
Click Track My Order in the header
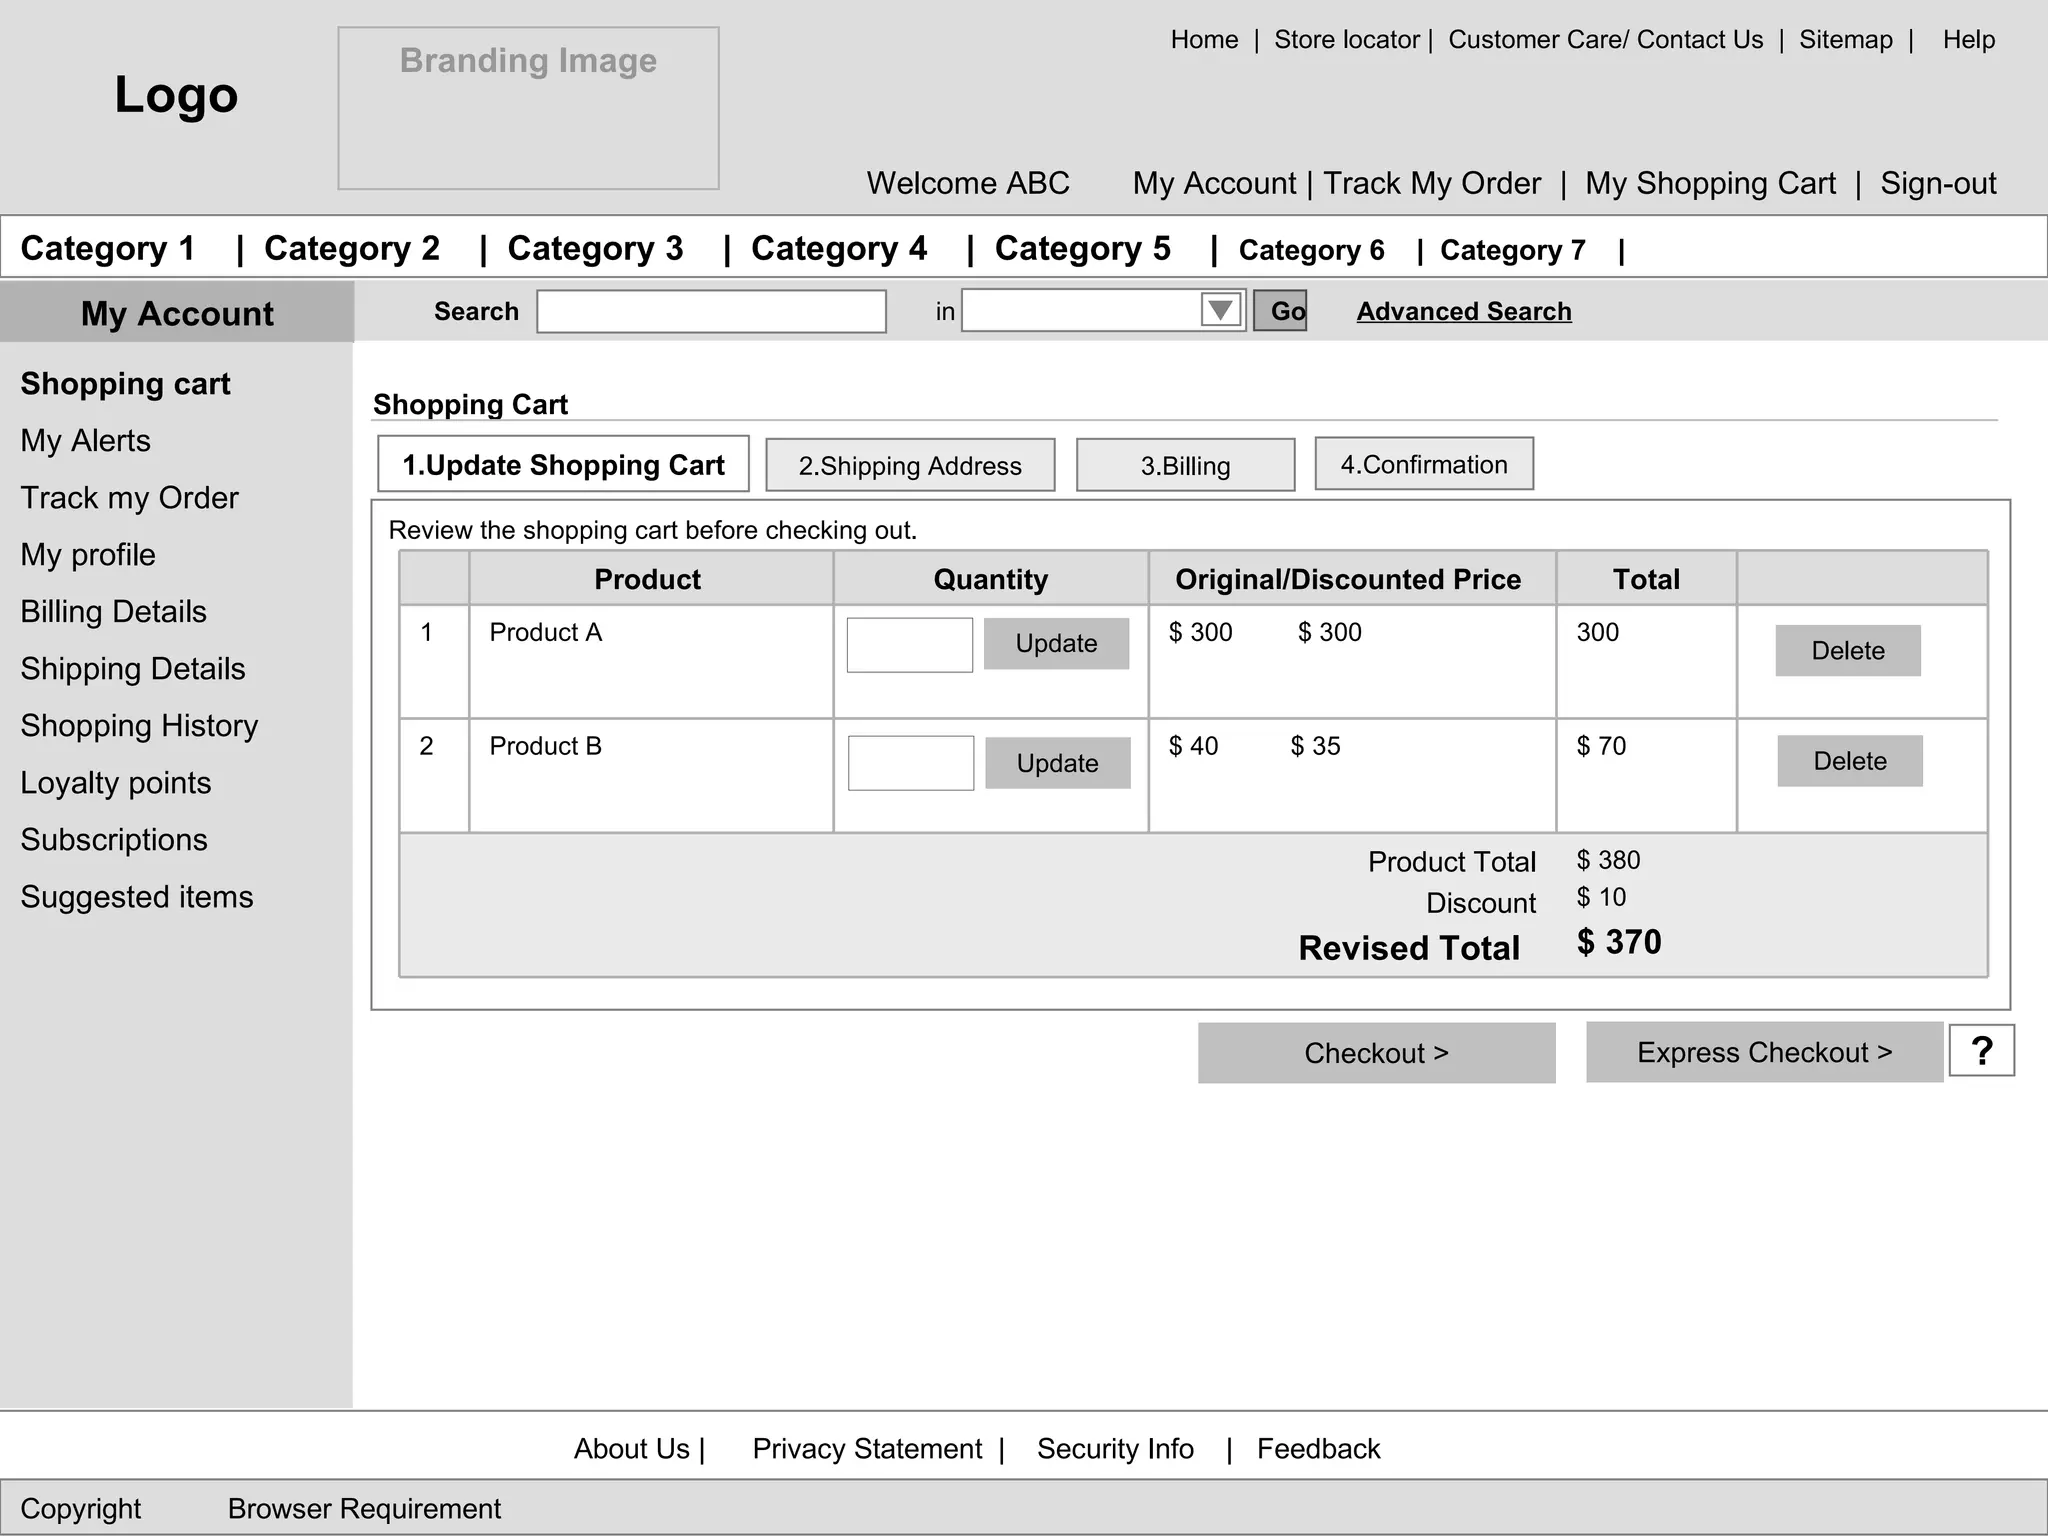1432,183
